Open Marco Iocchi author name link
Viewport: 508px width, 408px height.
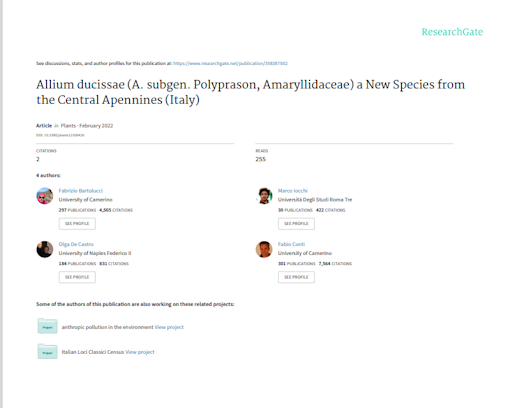[293, 191]
